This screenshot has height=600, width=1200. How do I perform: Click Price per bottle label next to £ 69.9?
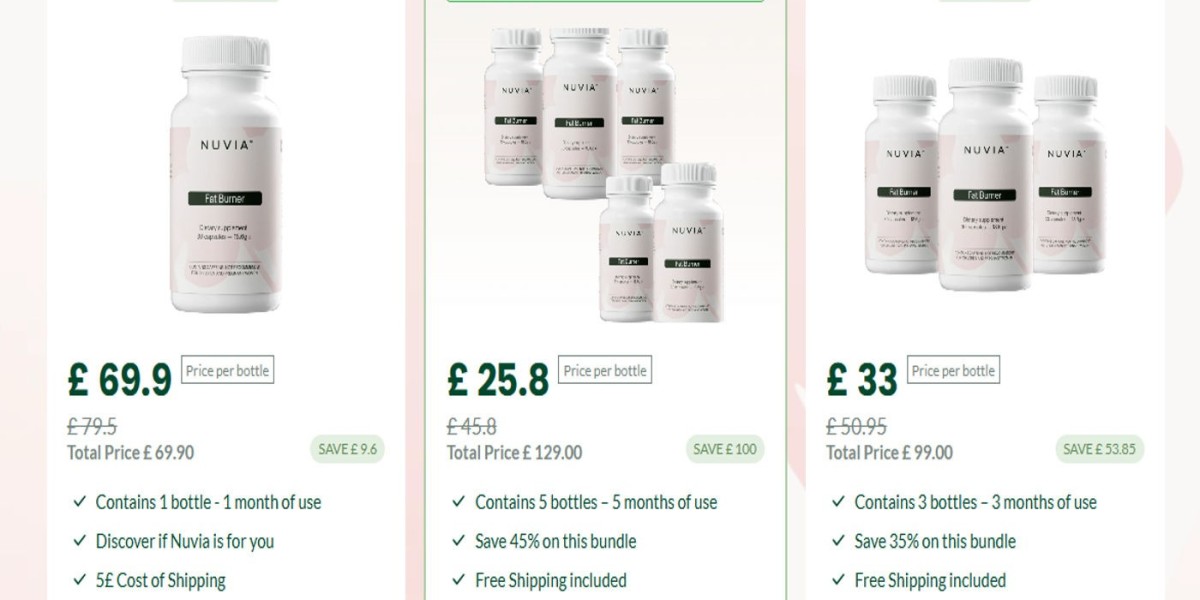point(227,371)
